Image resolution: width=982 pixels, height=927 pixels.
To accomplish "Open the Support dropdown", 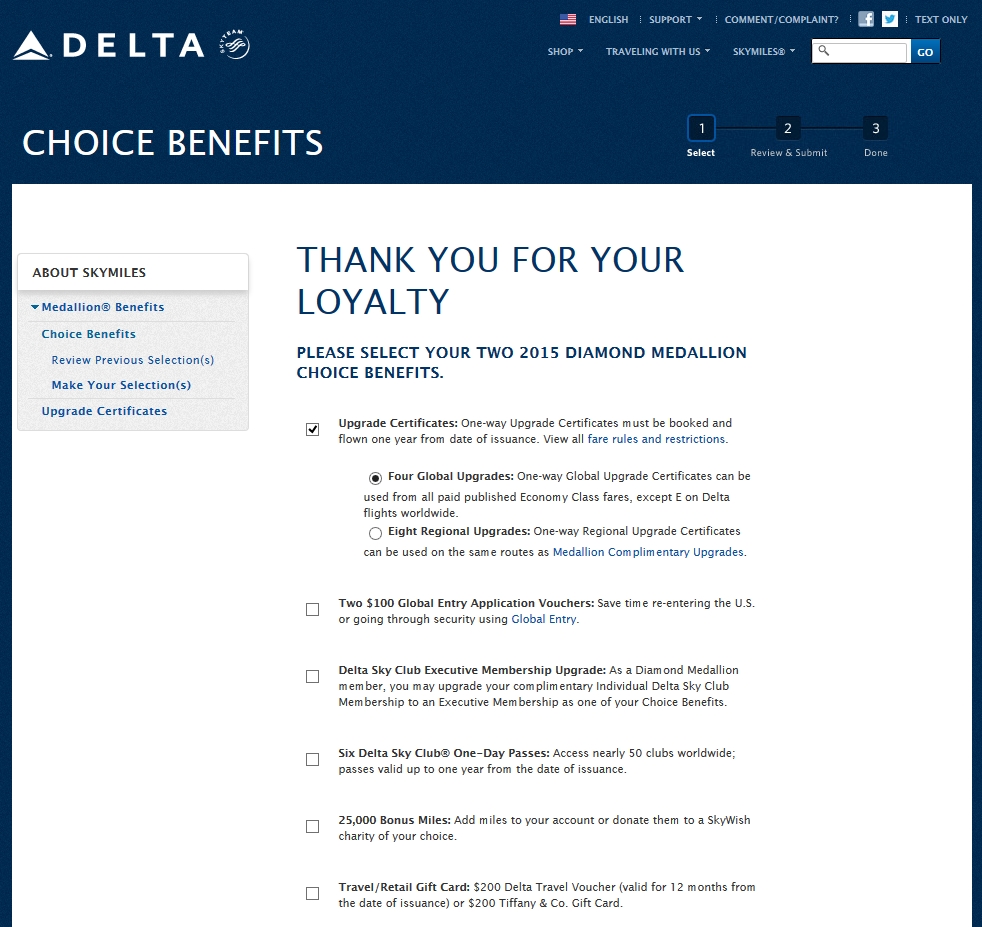I will 675,19.
